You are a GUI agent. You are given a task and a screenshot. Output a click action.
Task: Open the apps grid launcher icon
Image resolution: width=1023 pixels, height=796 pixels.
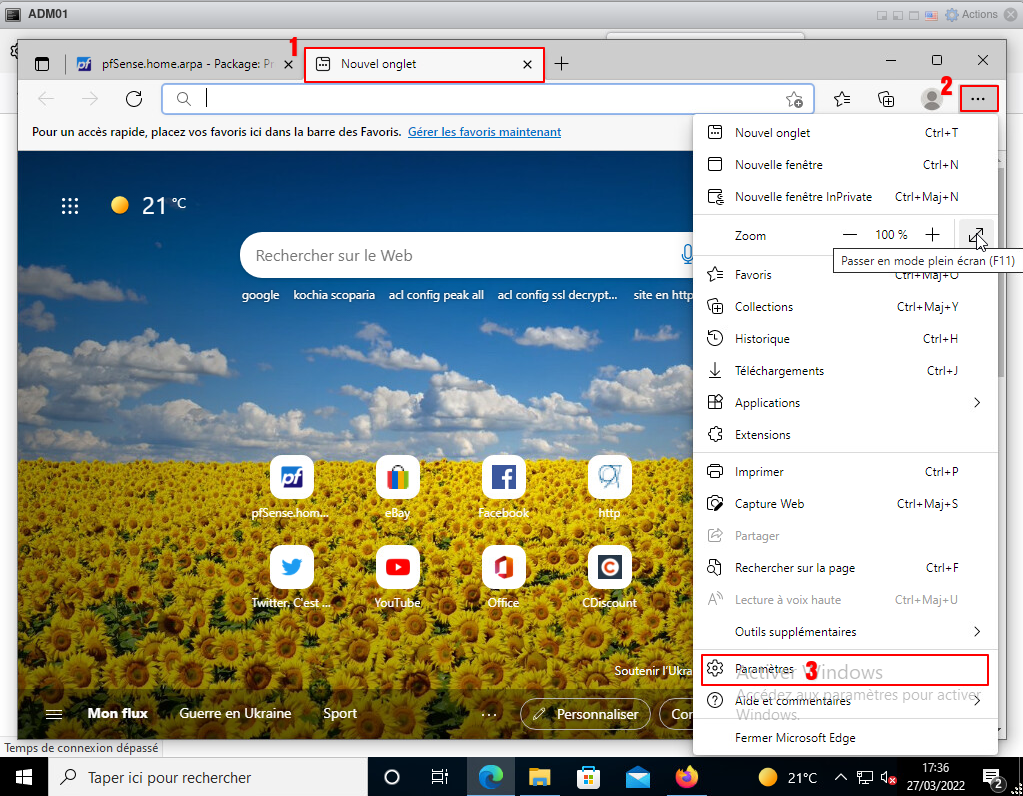click(x=70, y=206)
